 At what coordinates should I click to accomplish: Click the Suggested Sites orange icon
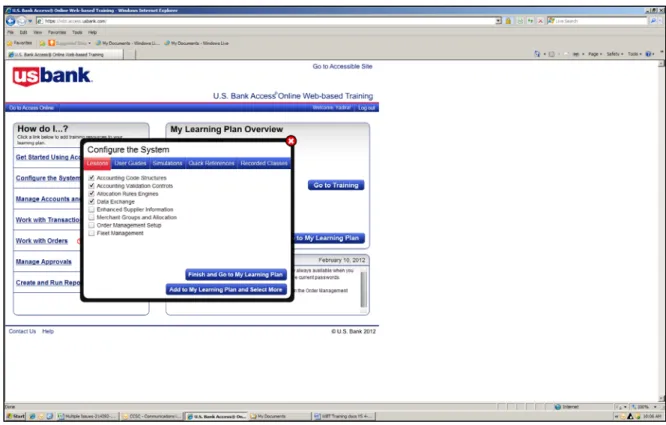pos(51,43)
